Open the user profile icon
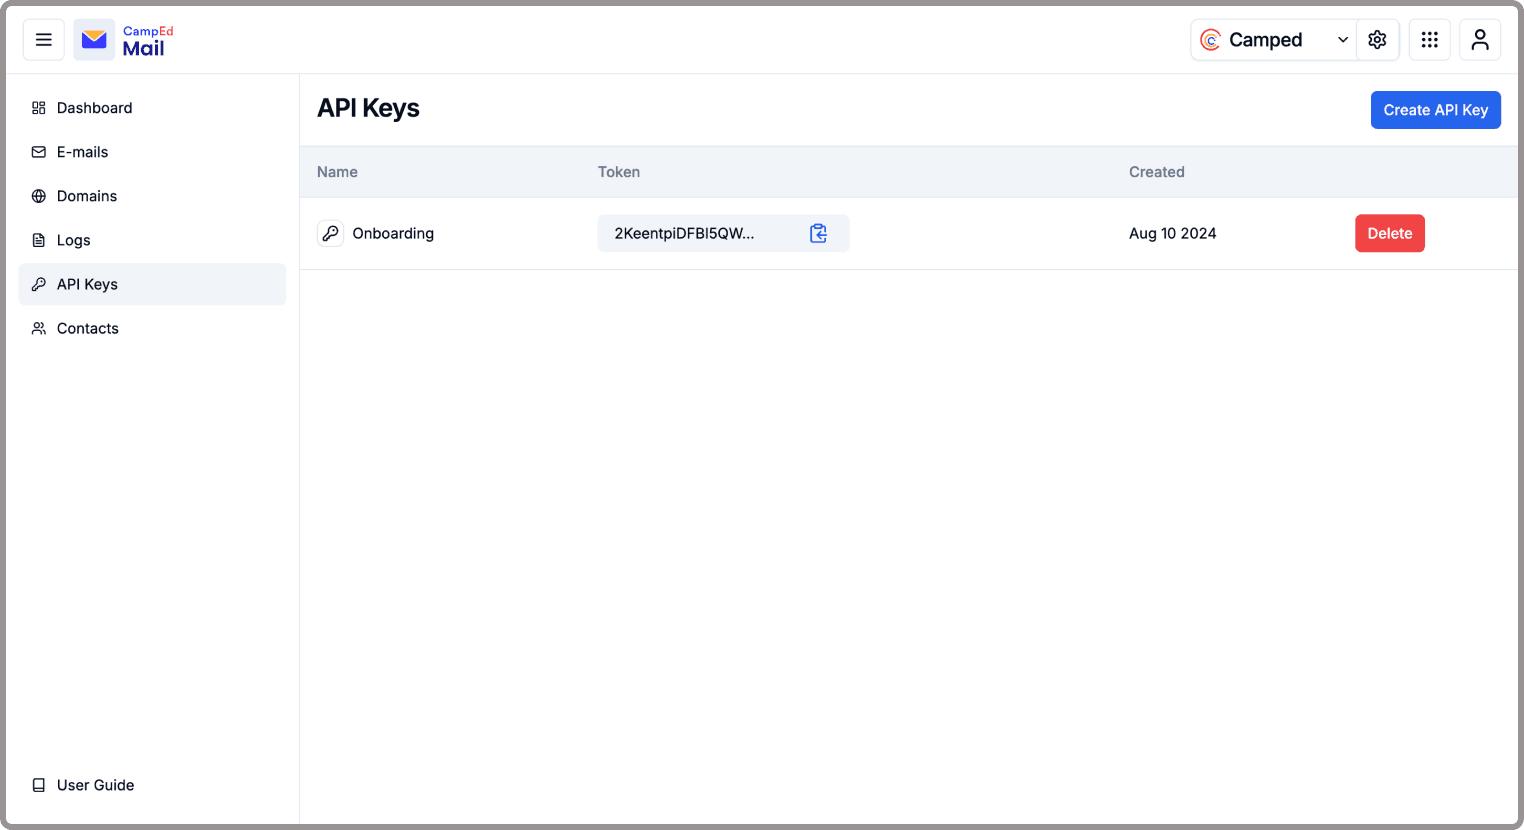Screen dimensions: 1524x830 click(1480, 40)
